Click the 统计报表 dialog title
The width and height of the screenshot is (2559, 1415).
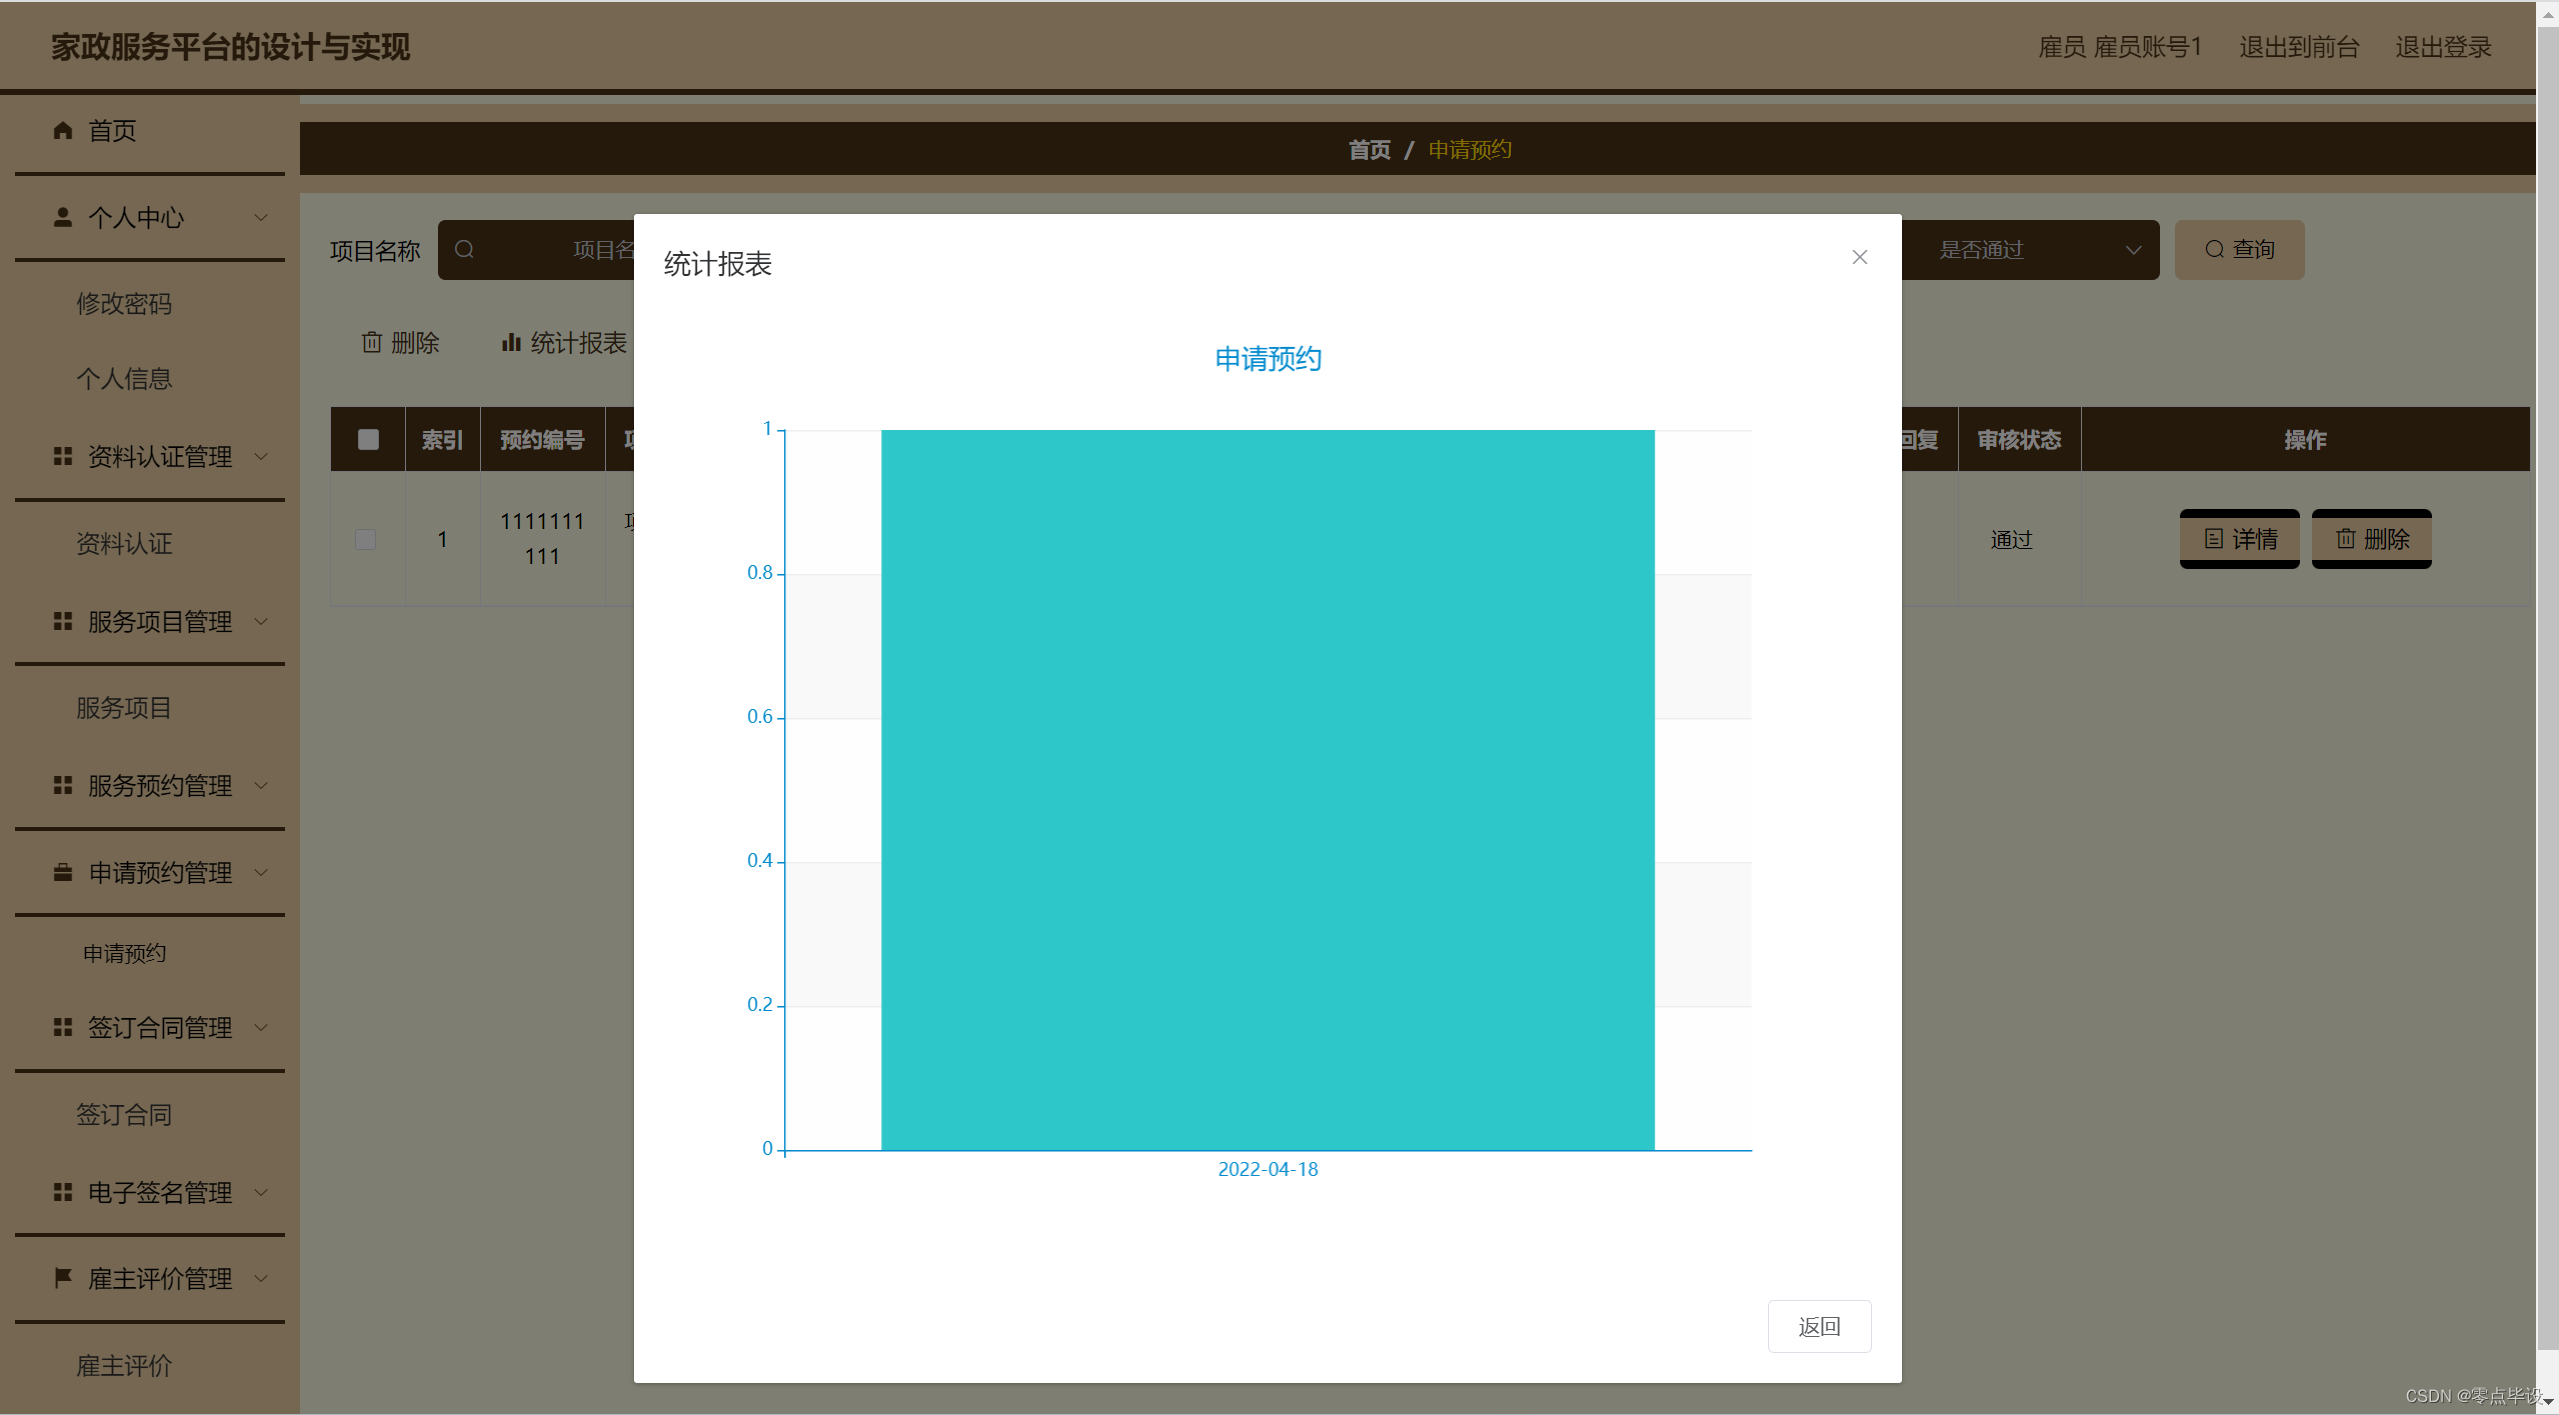coord(718,264)
